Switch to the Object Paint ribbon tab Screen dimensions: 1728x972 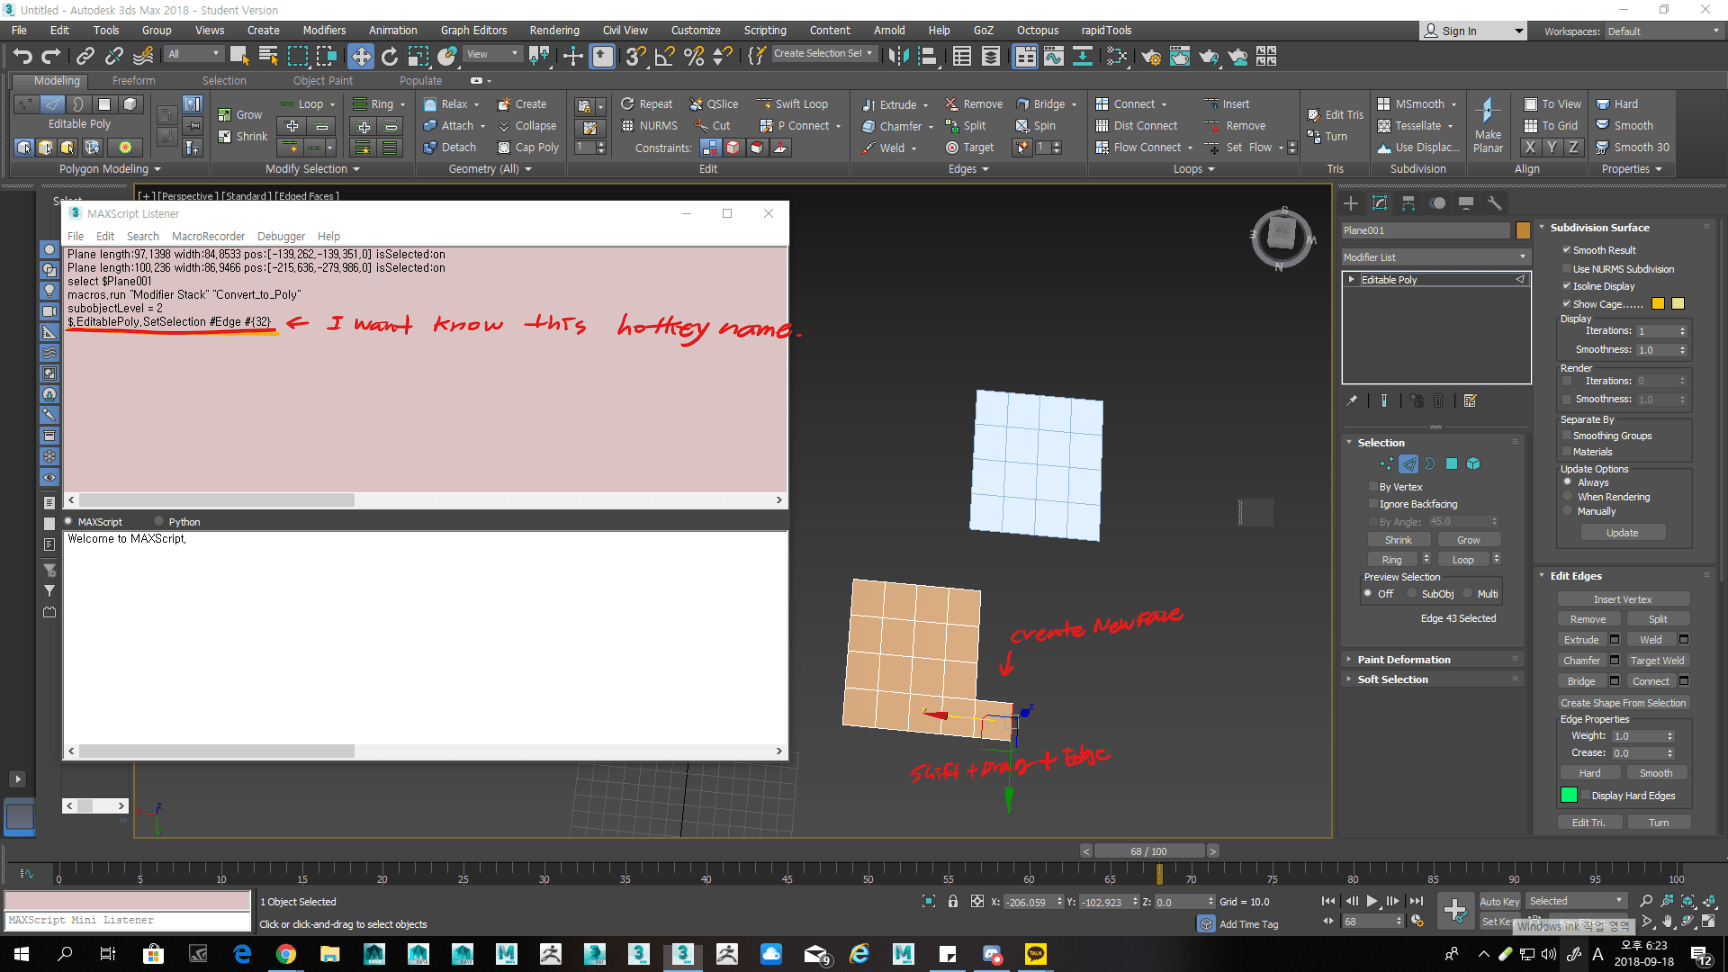pos(323,81)
